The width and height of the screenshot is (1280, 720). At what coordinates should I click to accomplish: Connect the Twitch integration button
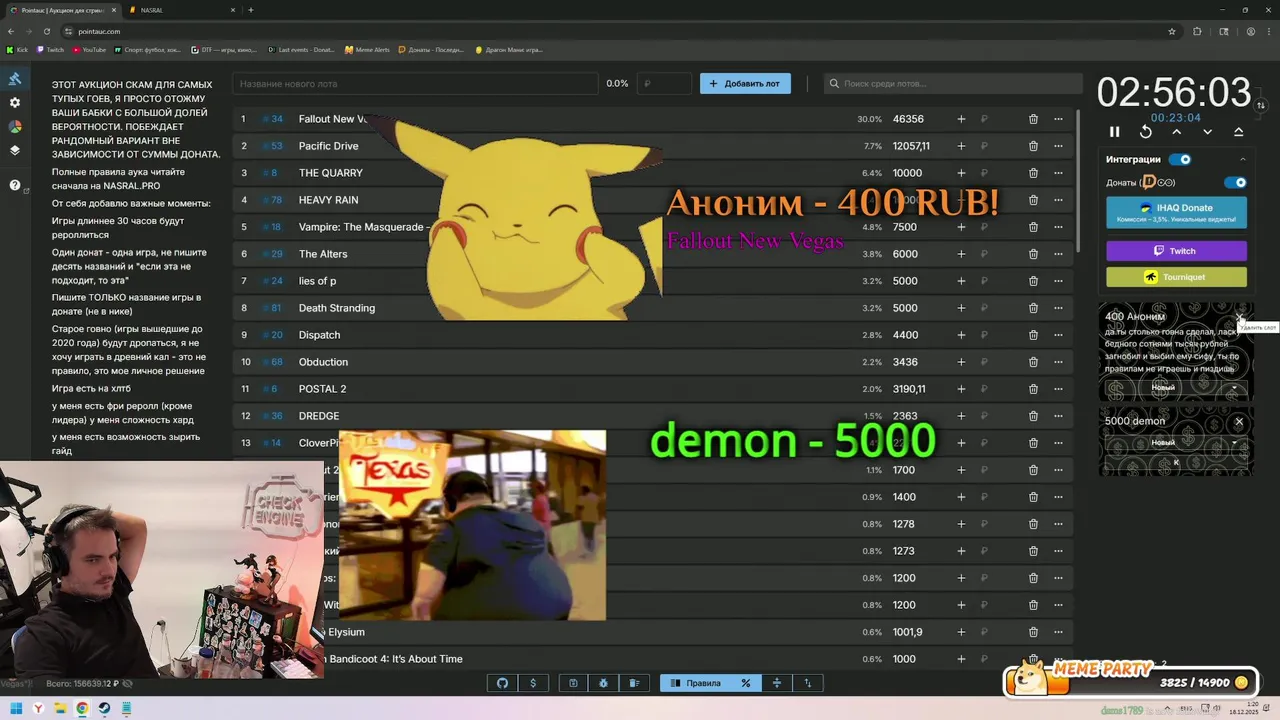coord(1176,251)
